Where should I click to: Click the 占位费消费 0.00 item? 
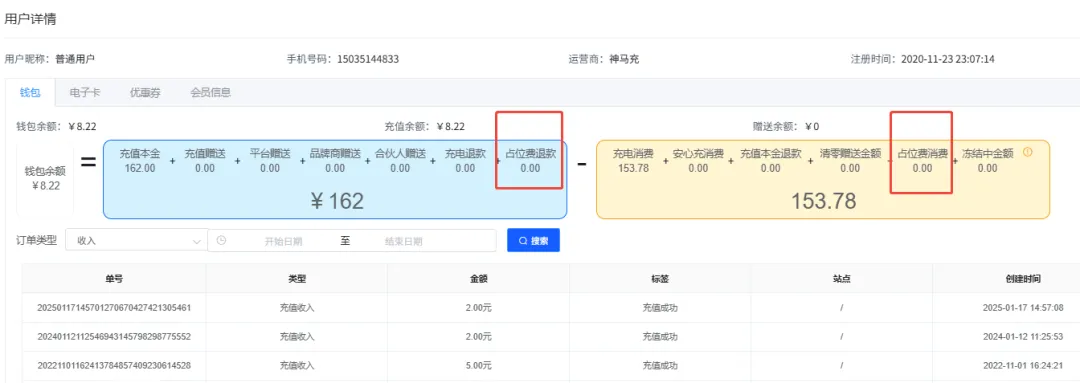(922, 161)
